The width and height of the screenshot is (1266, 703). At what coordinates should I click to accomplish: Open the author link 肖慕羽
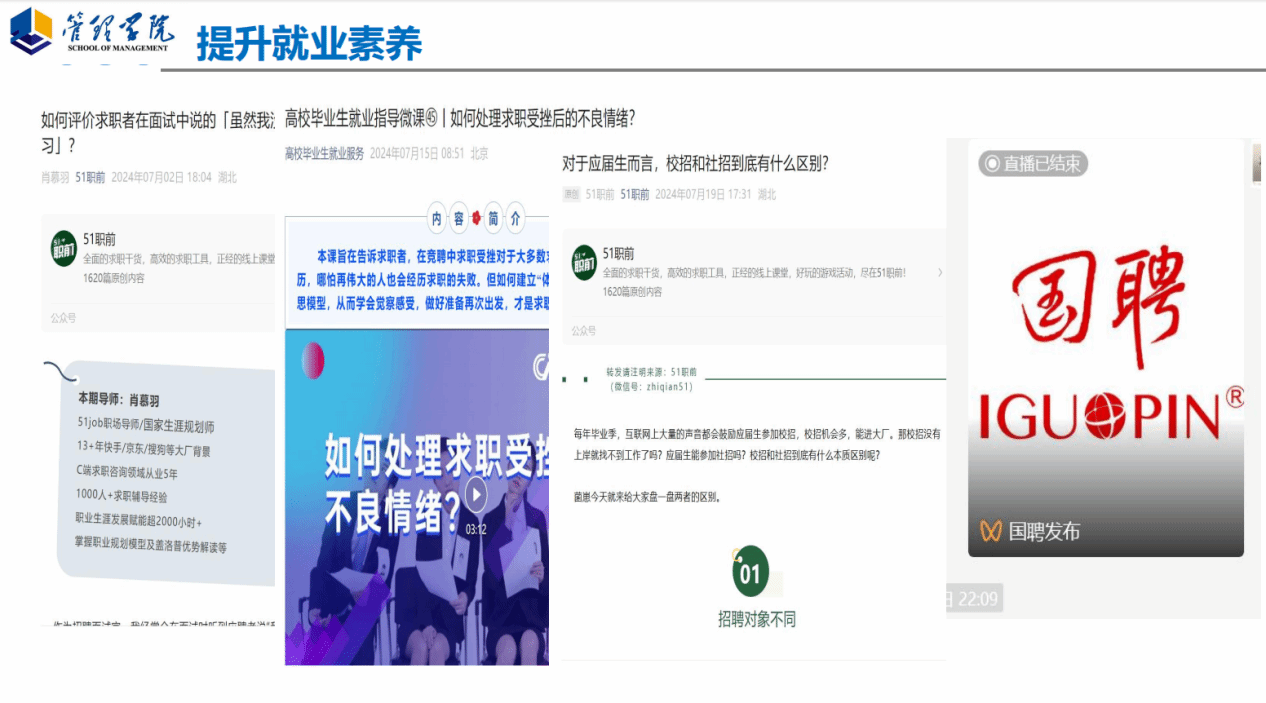[55, 177]
